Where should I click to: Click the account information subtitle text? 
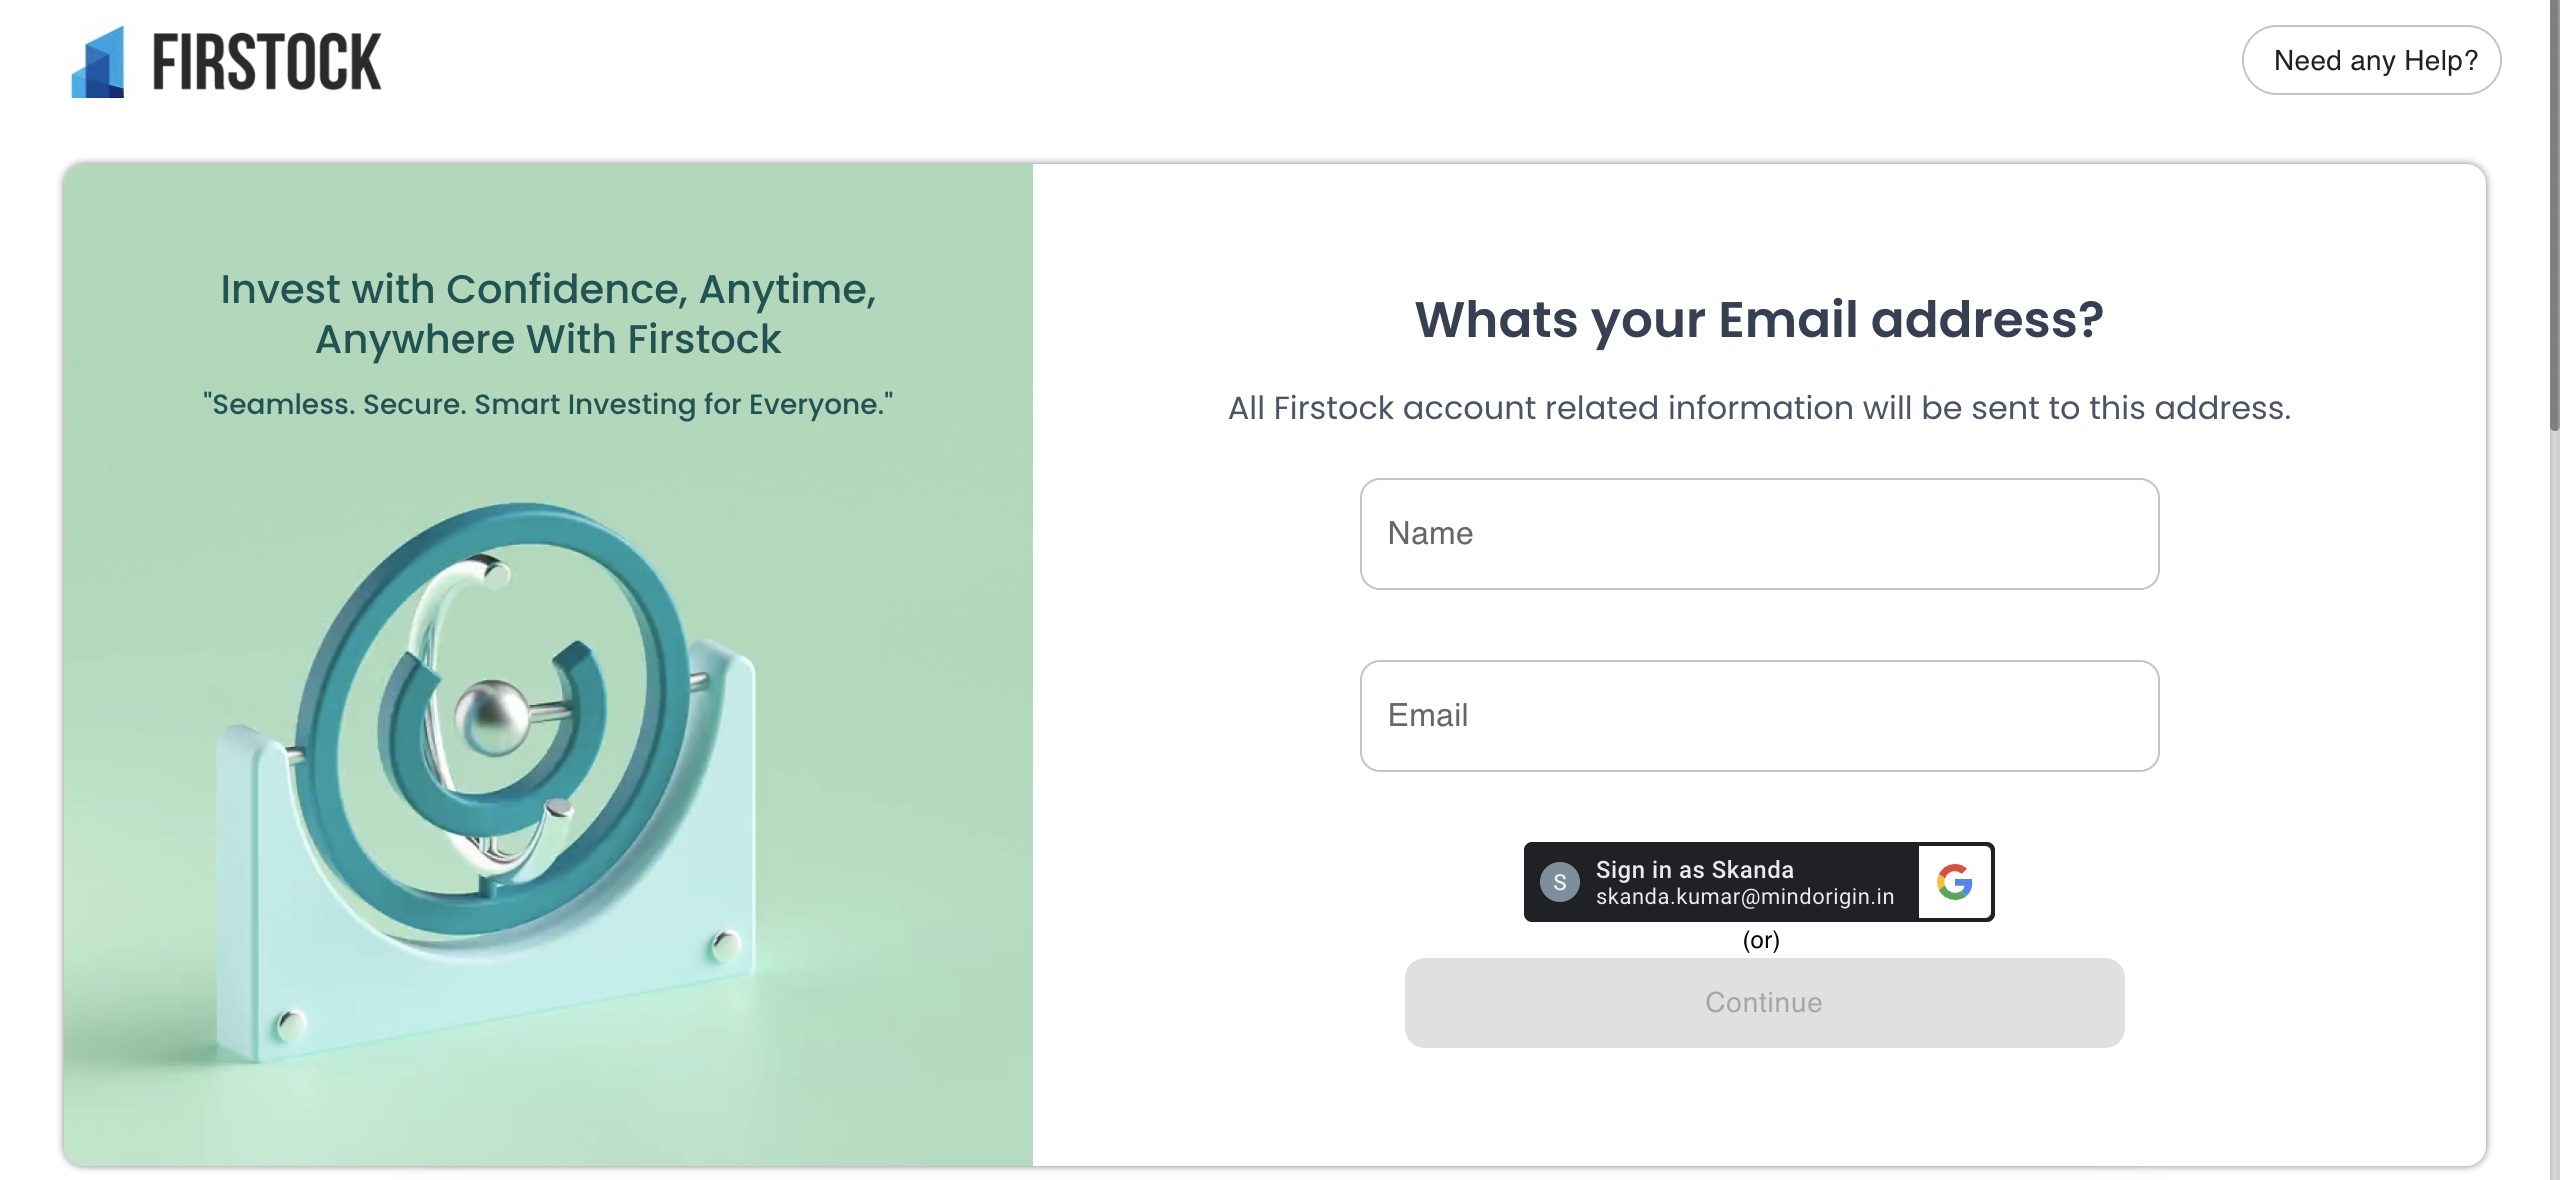[x=1759, y=408]
